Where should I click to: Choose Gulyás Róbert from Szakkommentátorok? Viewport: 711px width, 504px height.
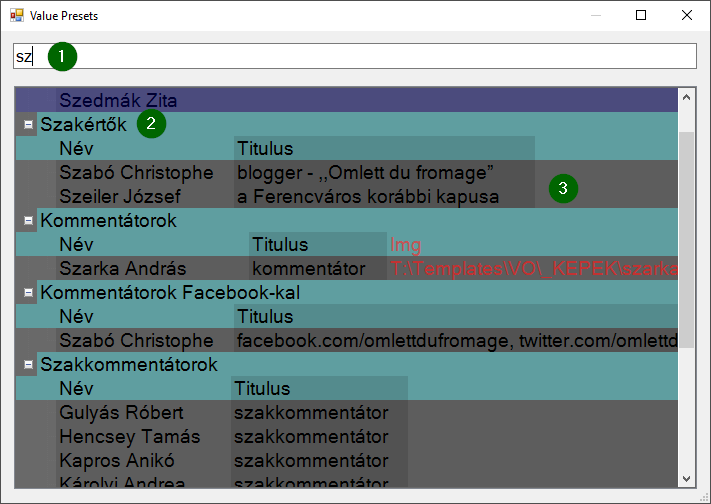click(x=121, y=413)
